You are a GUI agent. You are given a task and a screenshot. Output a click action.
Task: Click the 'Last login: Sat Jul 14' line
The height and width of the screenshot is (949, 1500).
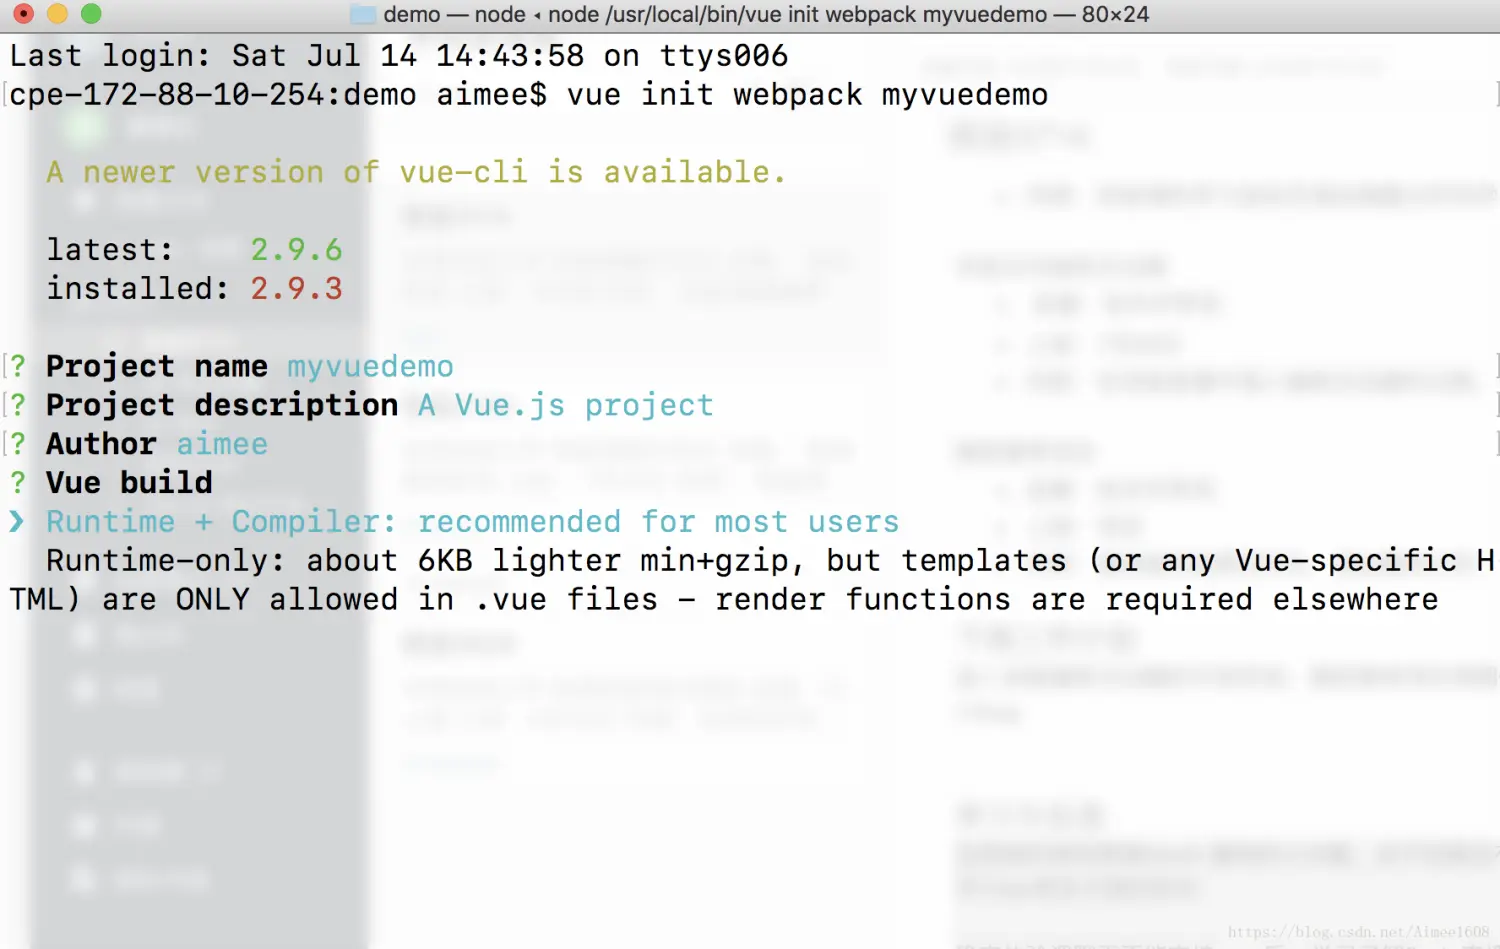click(x=399, y=56)
